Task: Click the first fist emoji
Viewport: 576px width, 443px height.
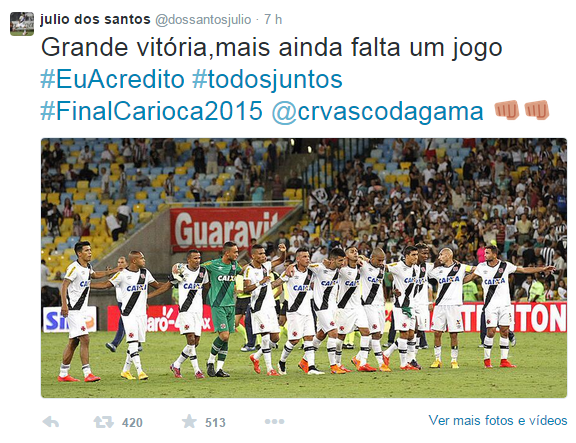Action: pyautogui.click(x=507, y=110)
